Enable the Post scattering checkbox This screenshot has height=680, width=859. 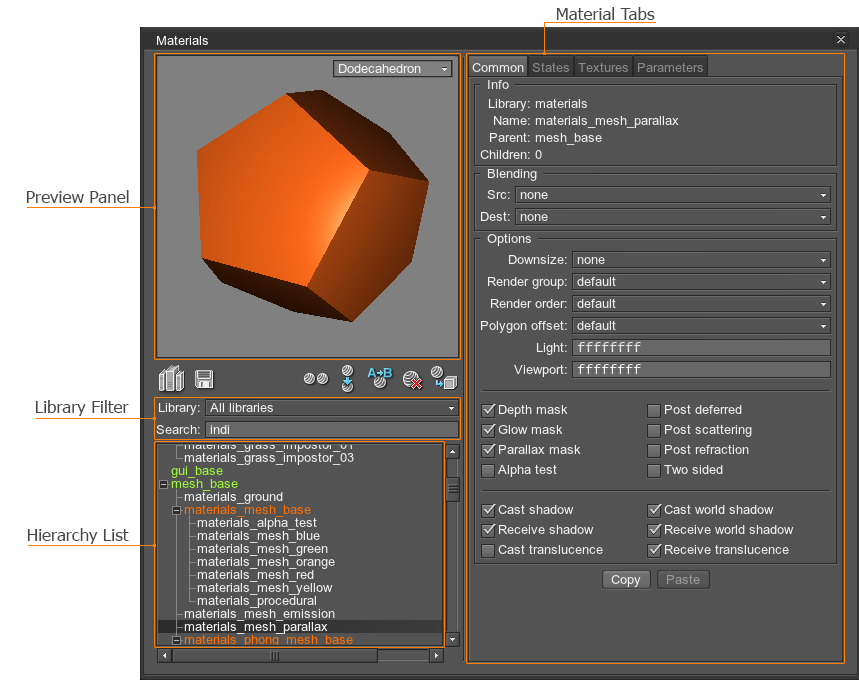click(x=654, y=431)
